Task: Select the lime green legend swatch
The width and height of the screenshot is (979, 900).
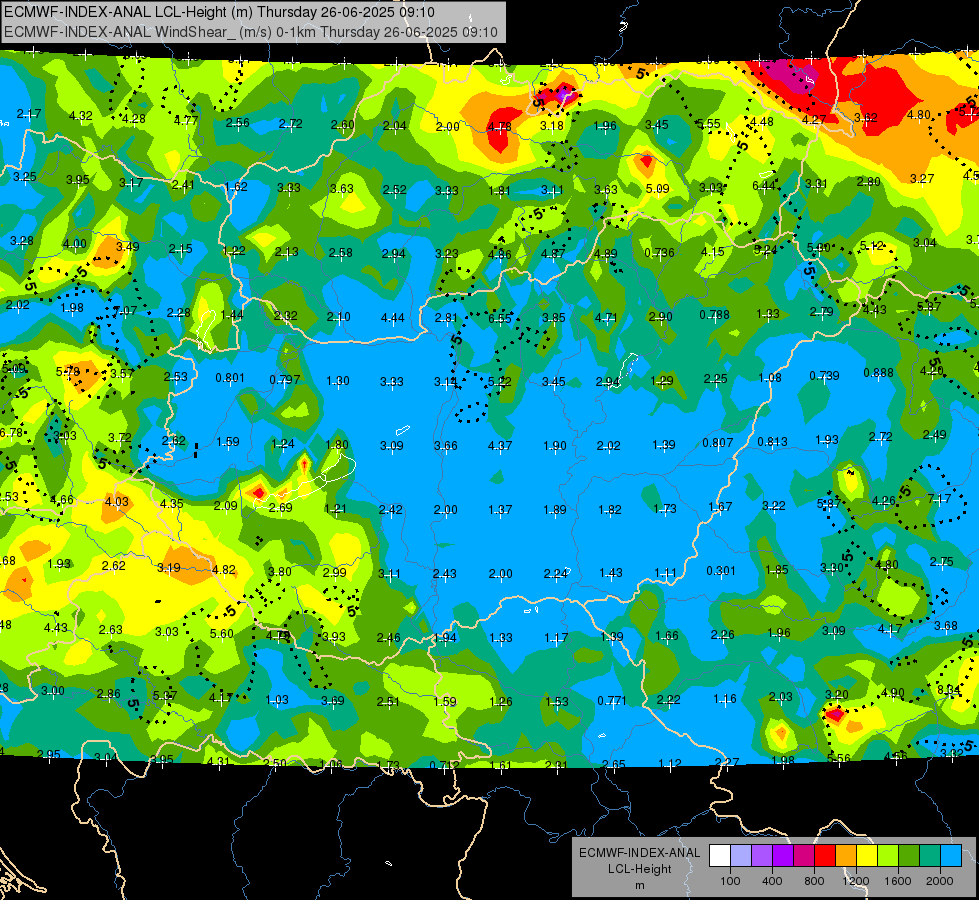Action: [x=888, y=855]
